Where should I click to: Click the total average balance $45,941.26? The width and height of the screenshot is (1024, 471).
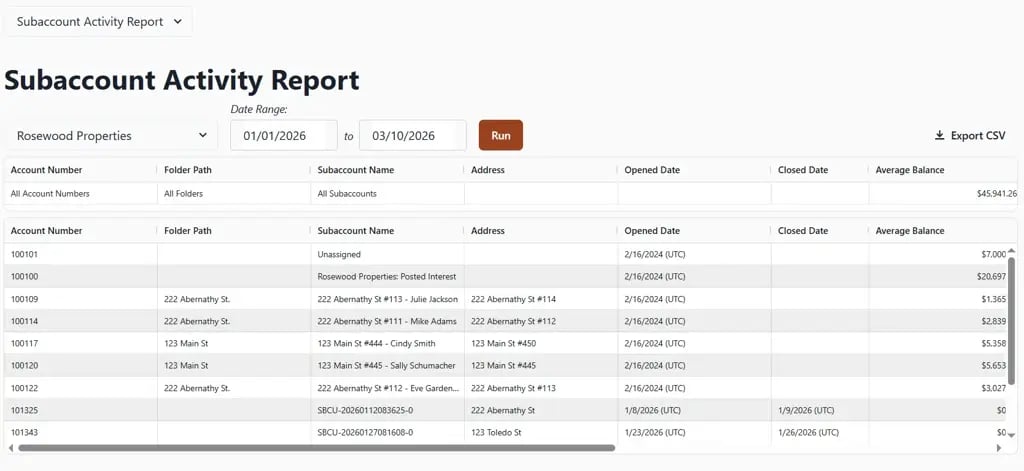click(x=997, y=194)
